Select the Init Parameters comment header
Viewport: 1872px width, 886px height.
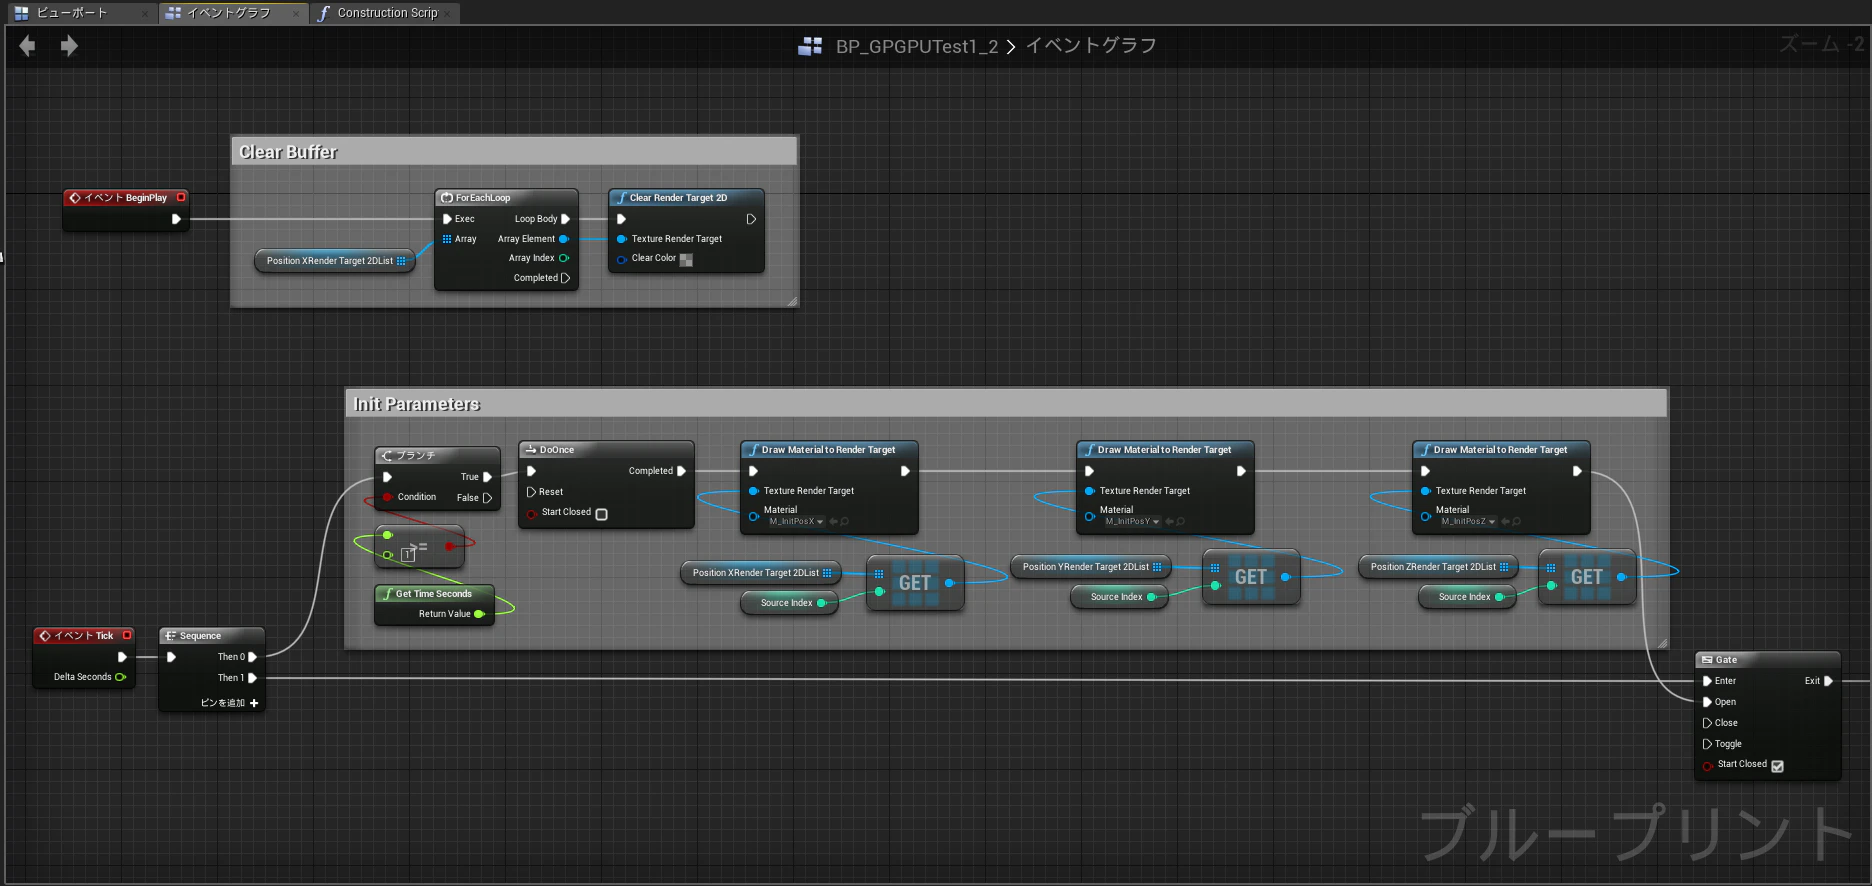point(1006,404)
